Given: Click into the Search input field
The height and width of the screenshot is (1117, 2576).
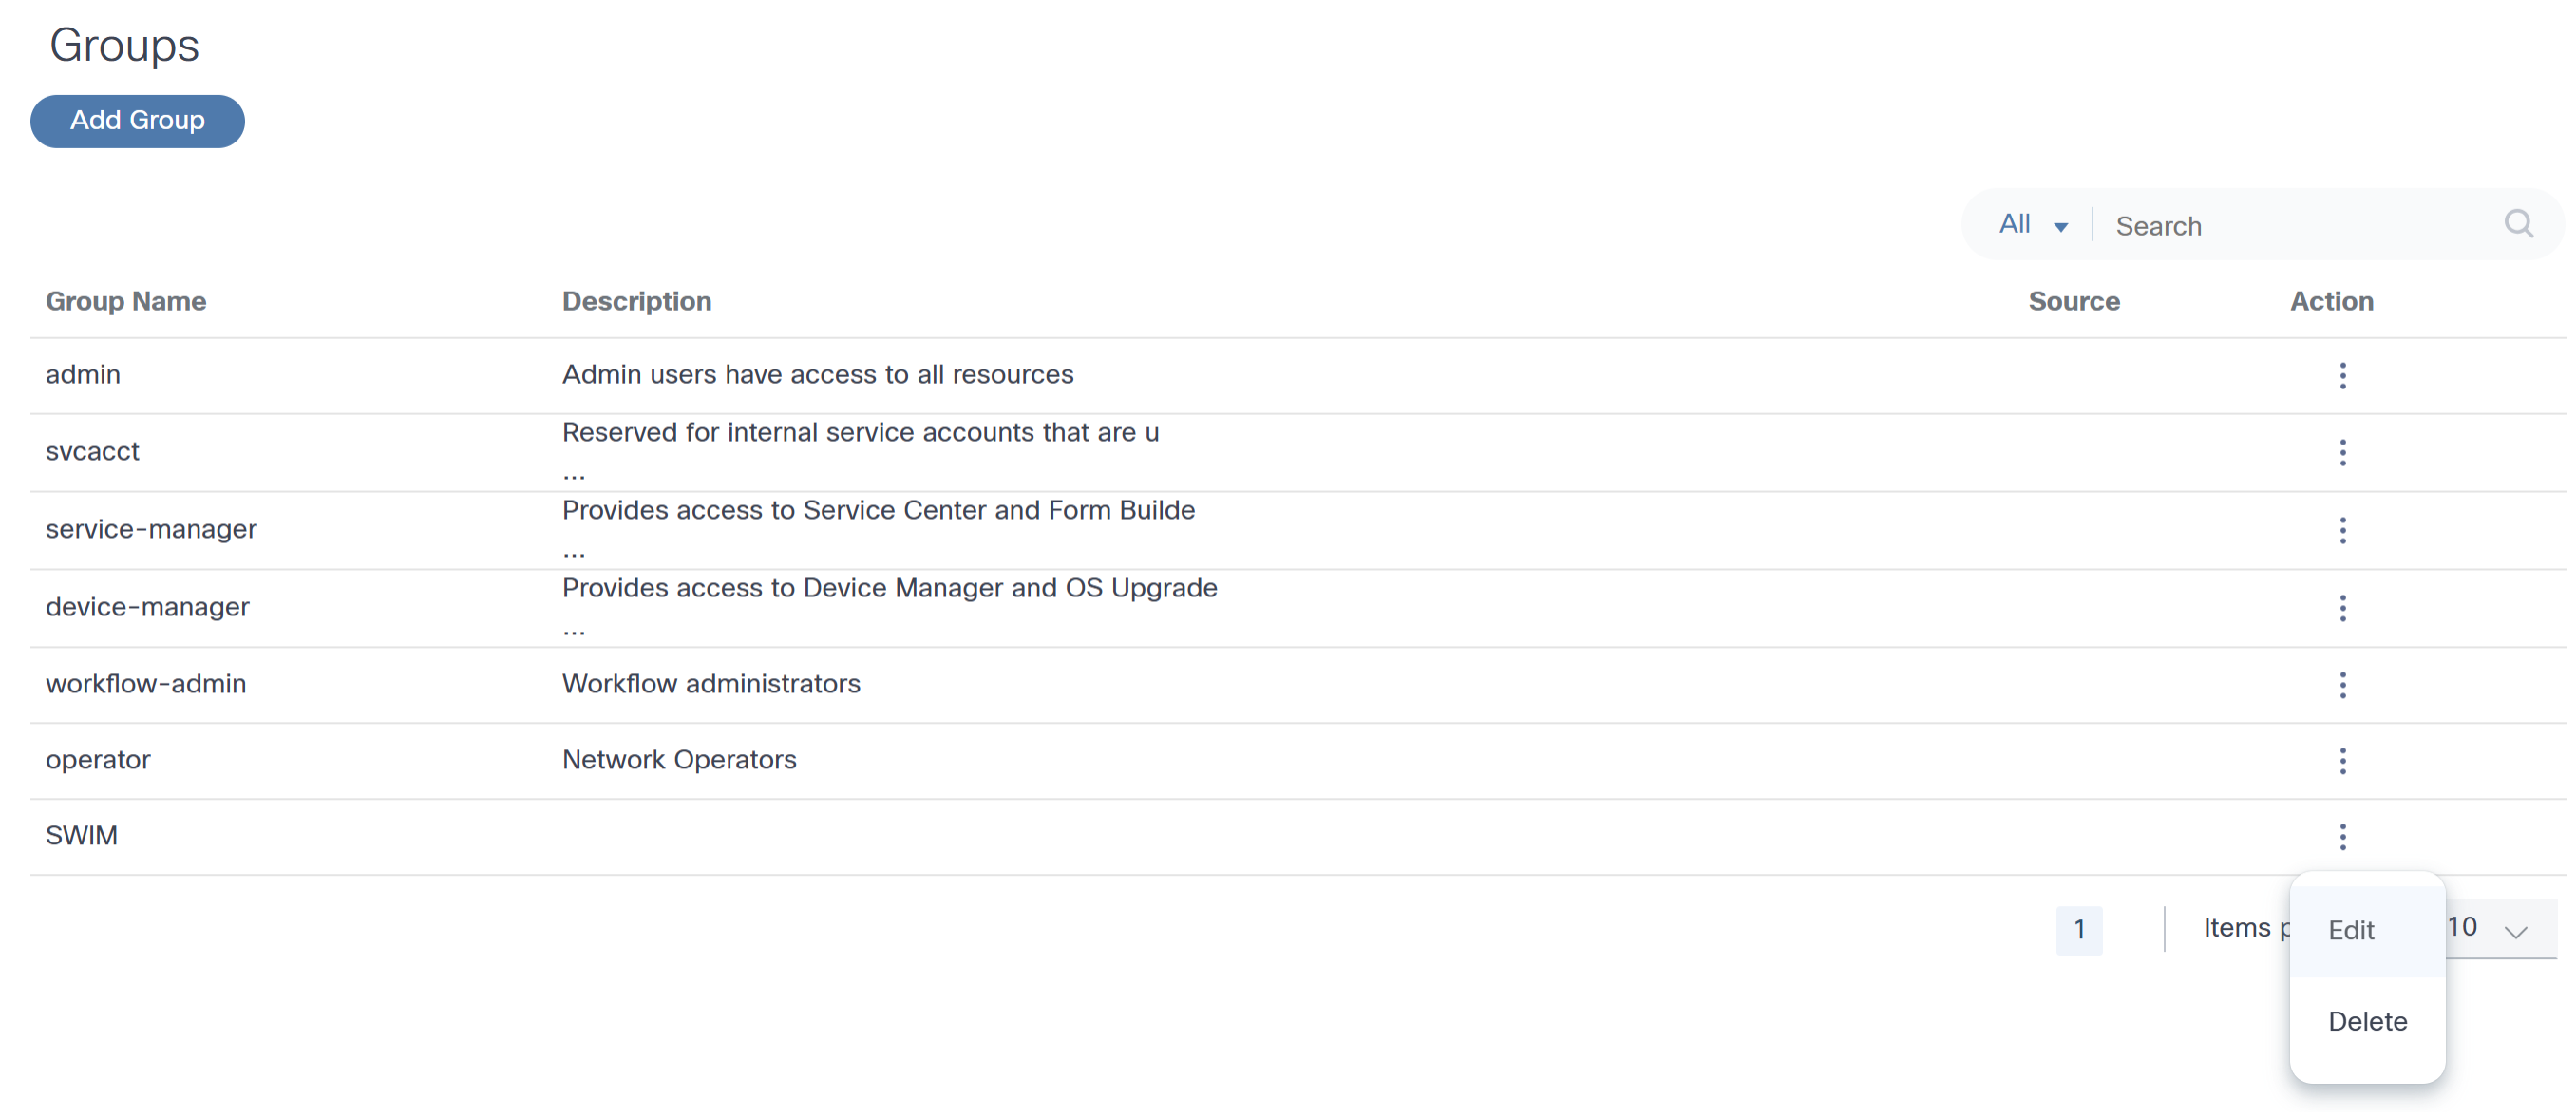Looking at the screenshot, I should (2300, 226).
